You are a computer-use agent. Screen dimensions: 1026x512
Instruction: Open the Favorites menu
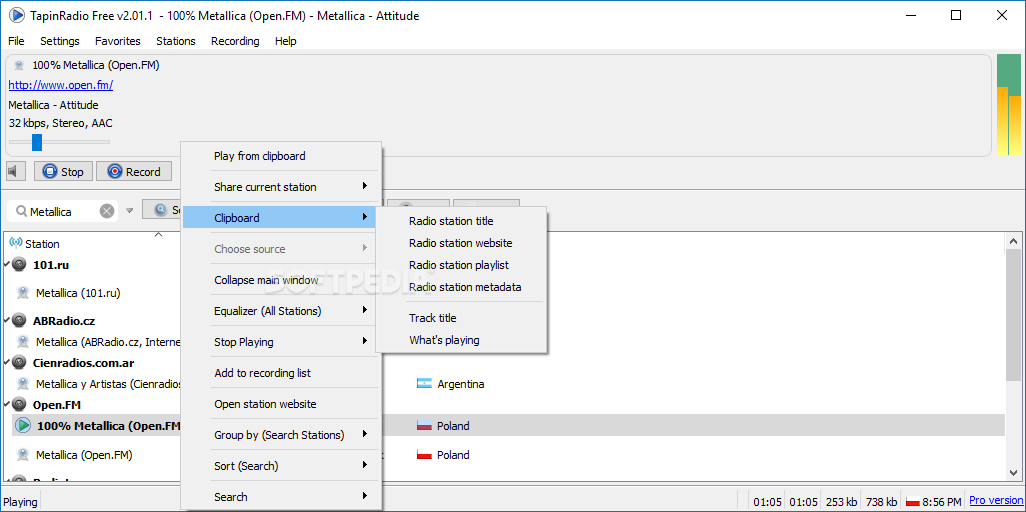(118, 41)
